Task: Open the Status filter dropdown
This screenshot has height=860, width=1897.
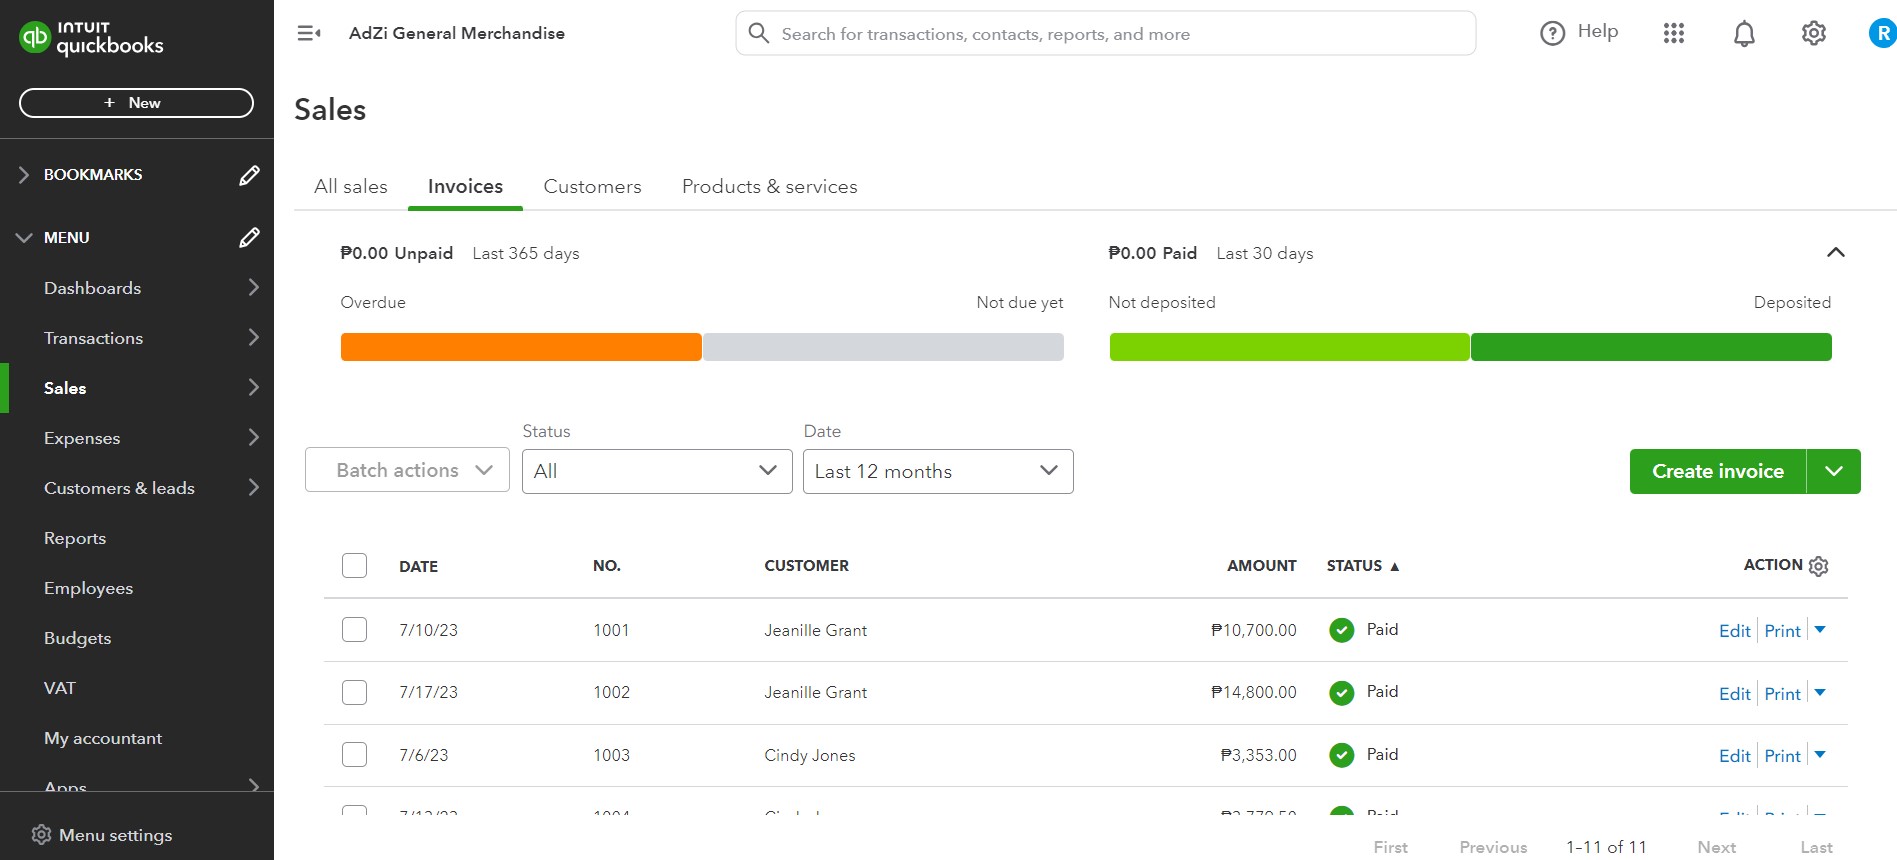Action: tap(657, 471)
